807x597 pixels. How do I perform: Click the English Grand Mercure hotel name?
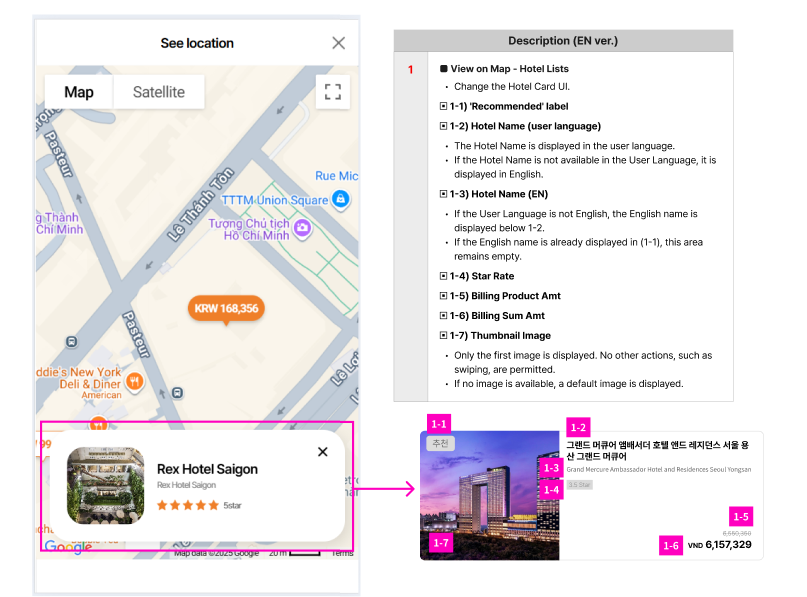(x=659, y=469)
